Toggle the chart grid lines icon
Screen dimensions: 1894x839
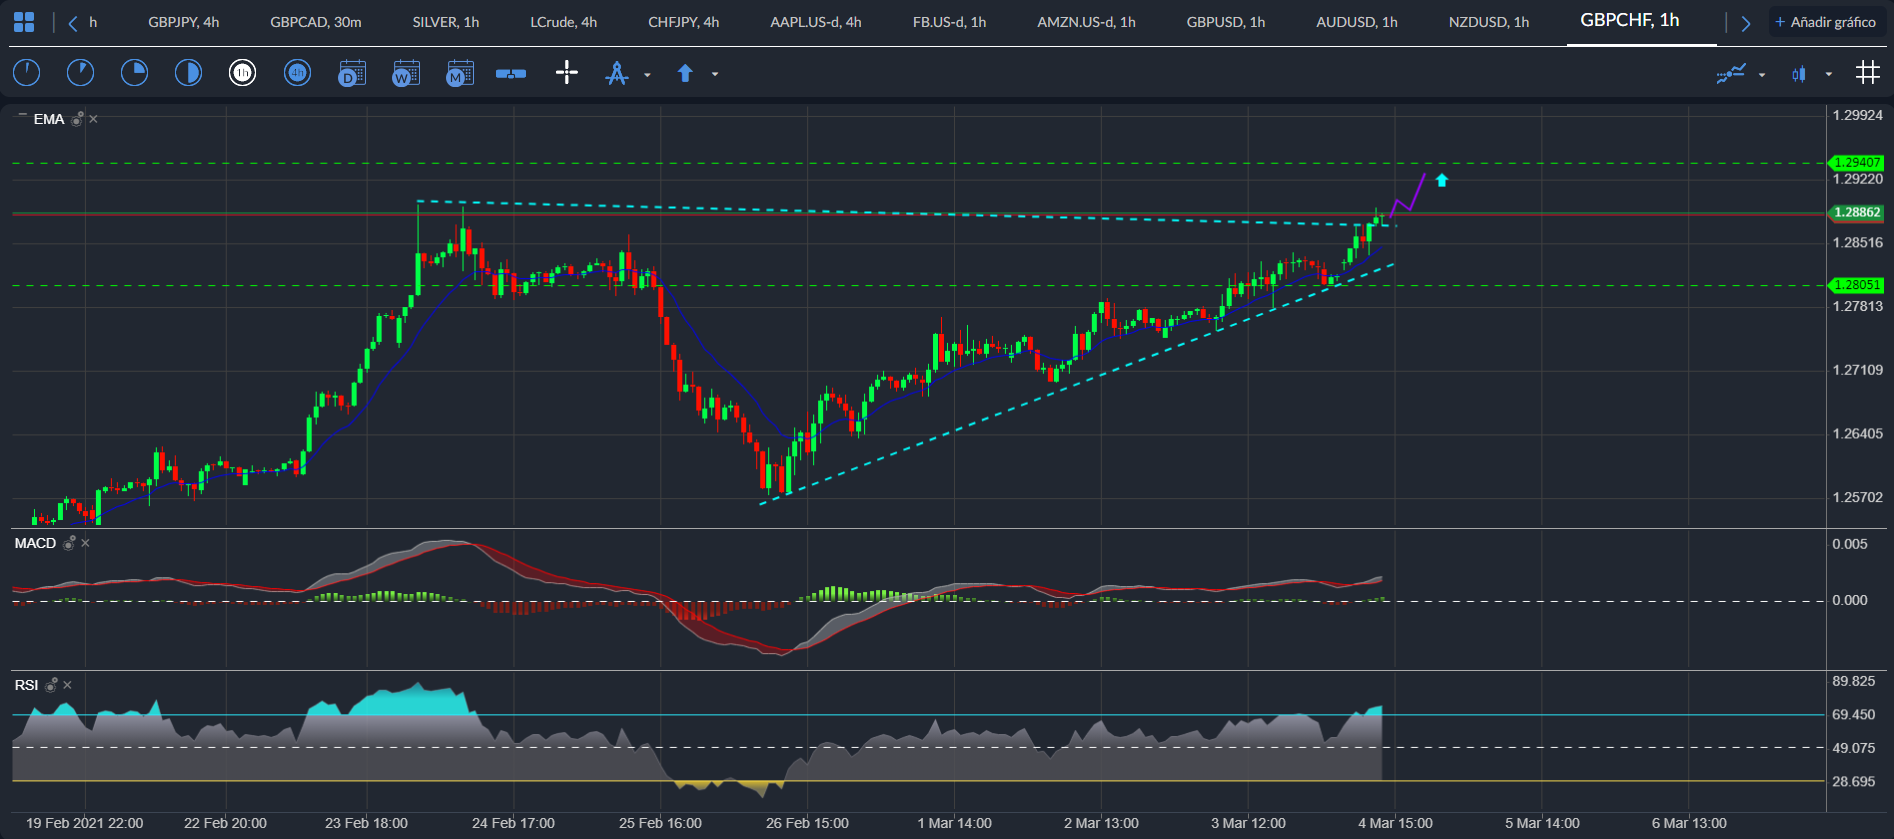(x=1867, y=72)
